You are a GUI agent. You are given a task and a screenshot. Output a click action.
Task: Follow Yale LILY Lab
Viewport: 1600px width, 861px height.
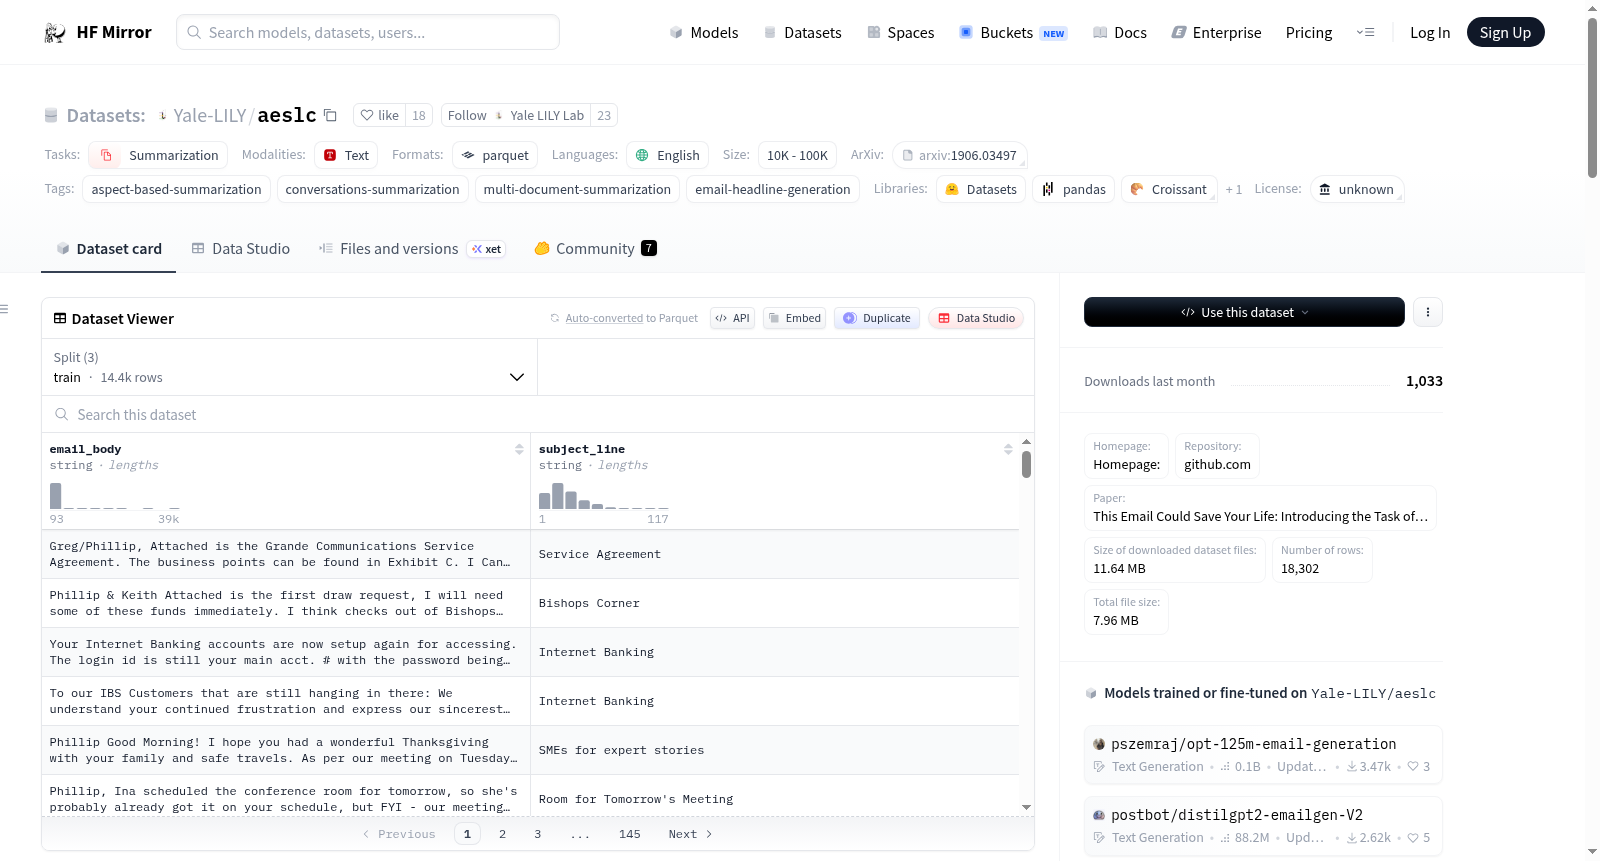(x=467, y=115)
